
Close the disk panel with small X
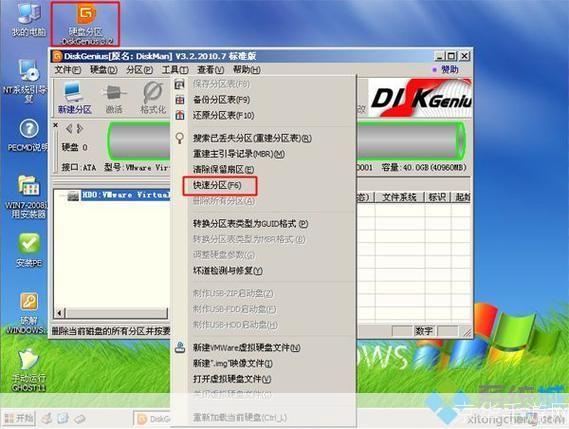click(x=56, y=125)
